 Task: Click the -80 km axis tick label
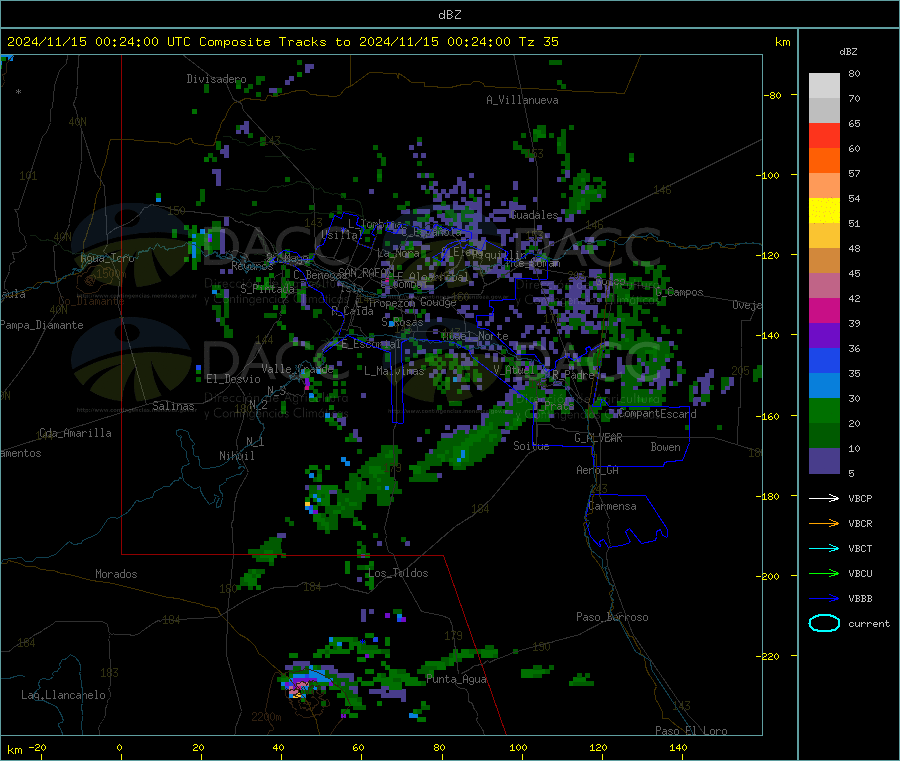pyautogui.click(x=773, y=96)
